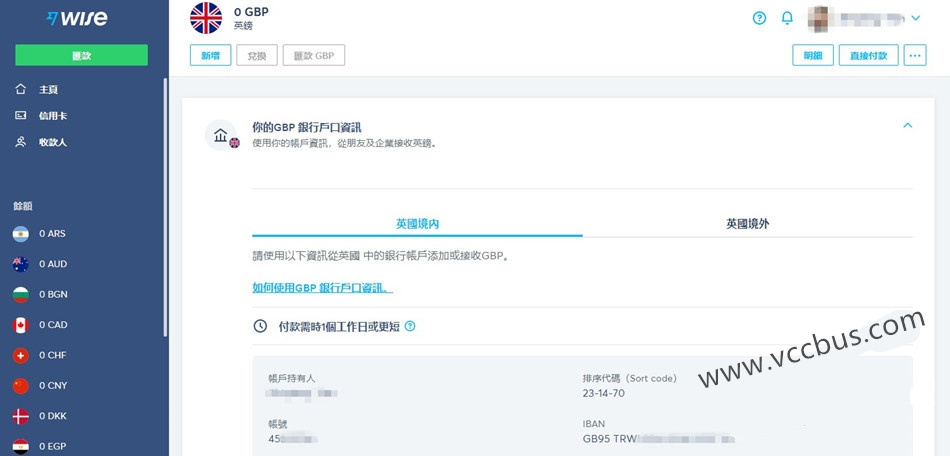Click info icon beside 付款需時1個工作日或更短
950x456 pixels.
(410, 326)
